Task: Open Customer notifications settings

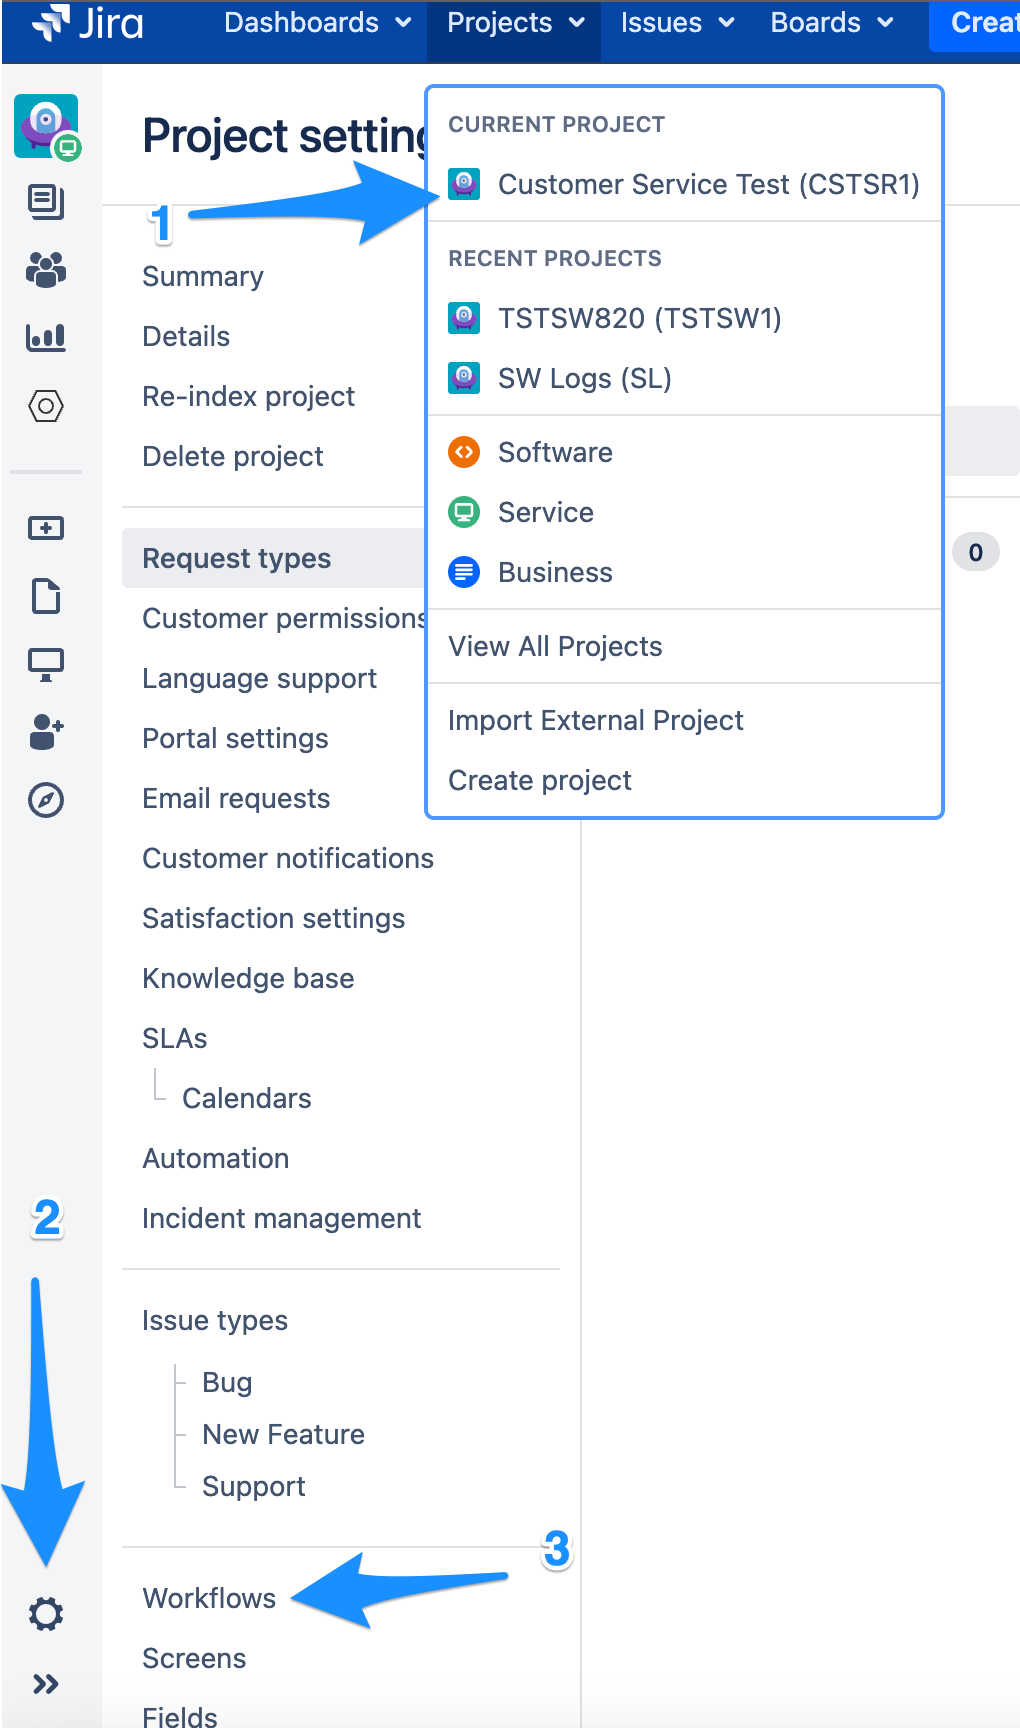Action: point(288,858)
